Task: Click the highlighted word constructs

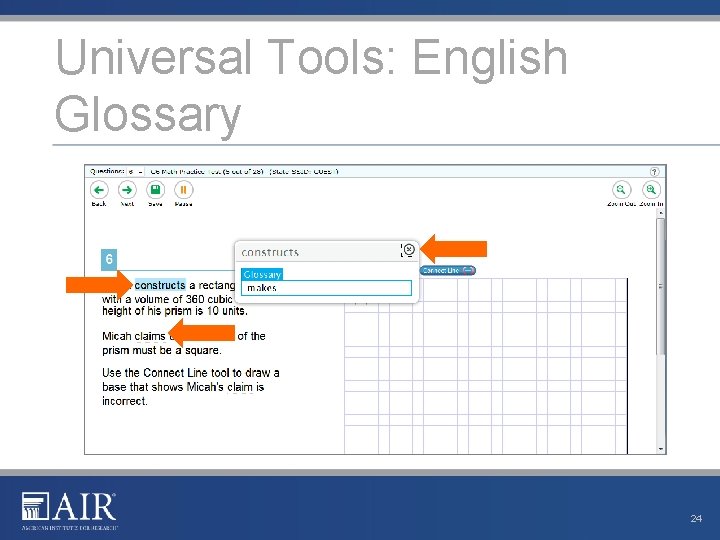Action: (160, 285)
